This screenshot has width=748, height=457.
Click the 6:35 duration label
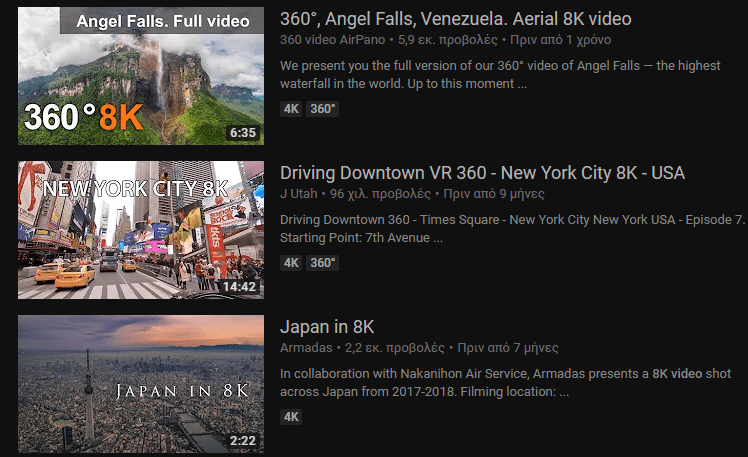tap(243, 133)
